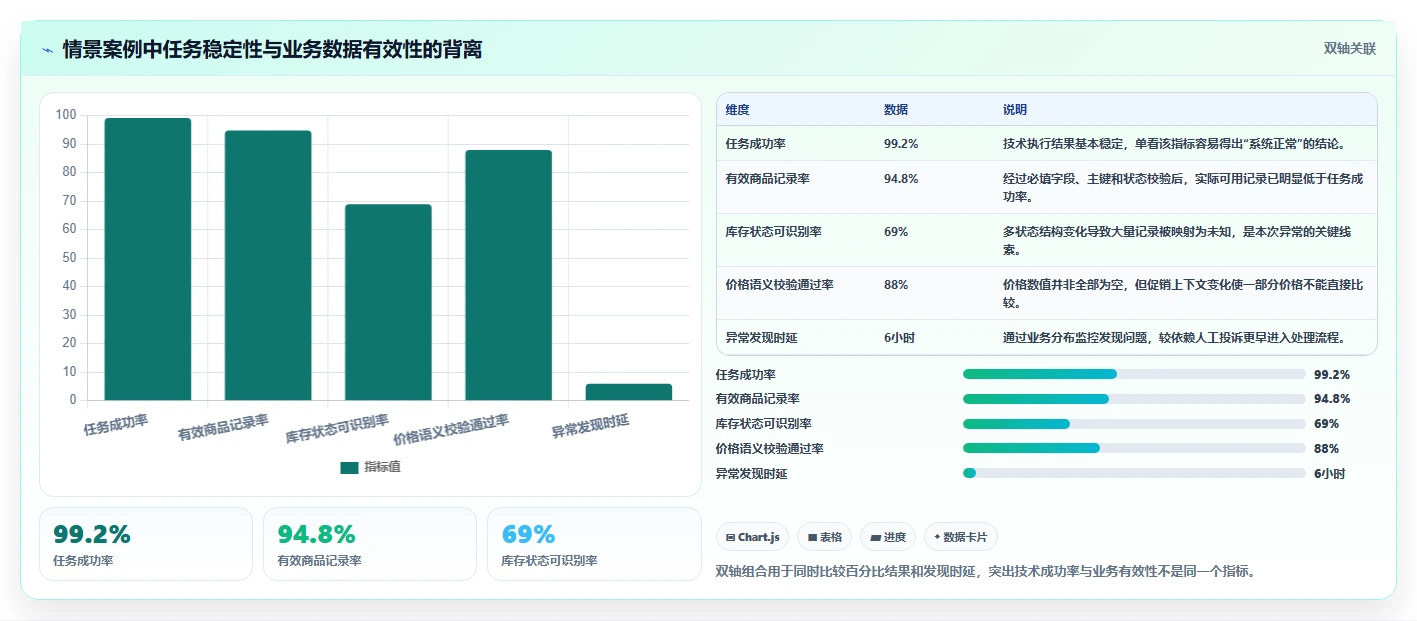The height and width of the screenshot is (621, 1417).
Task: Click the 异常发现时延 progress bar
Action: point(1134,473)
